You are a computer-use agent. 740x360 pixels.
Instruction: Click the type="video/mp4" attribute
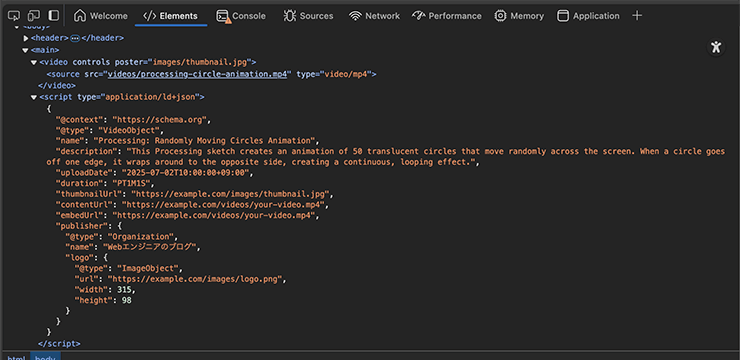pyautogui.click(x=334, y=74)
